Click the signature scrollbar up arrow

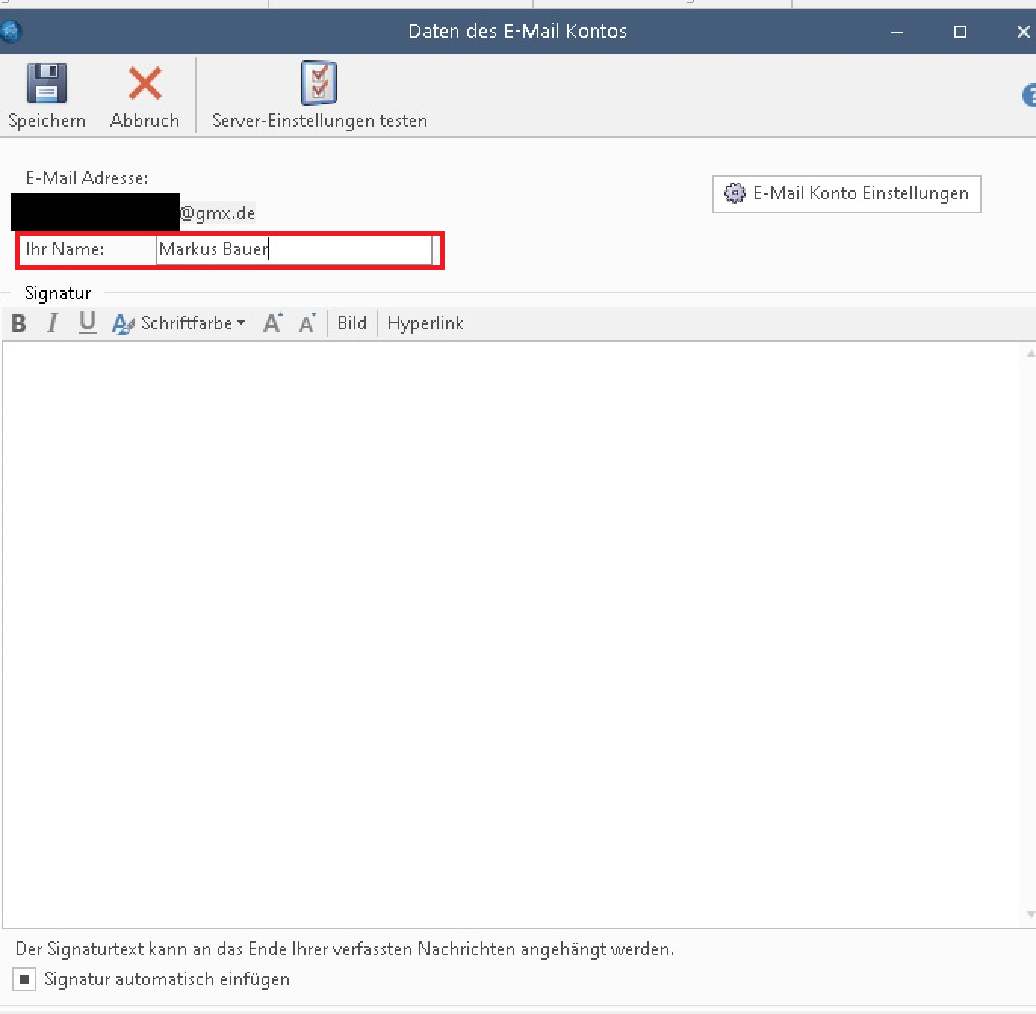click(1030, 353)
